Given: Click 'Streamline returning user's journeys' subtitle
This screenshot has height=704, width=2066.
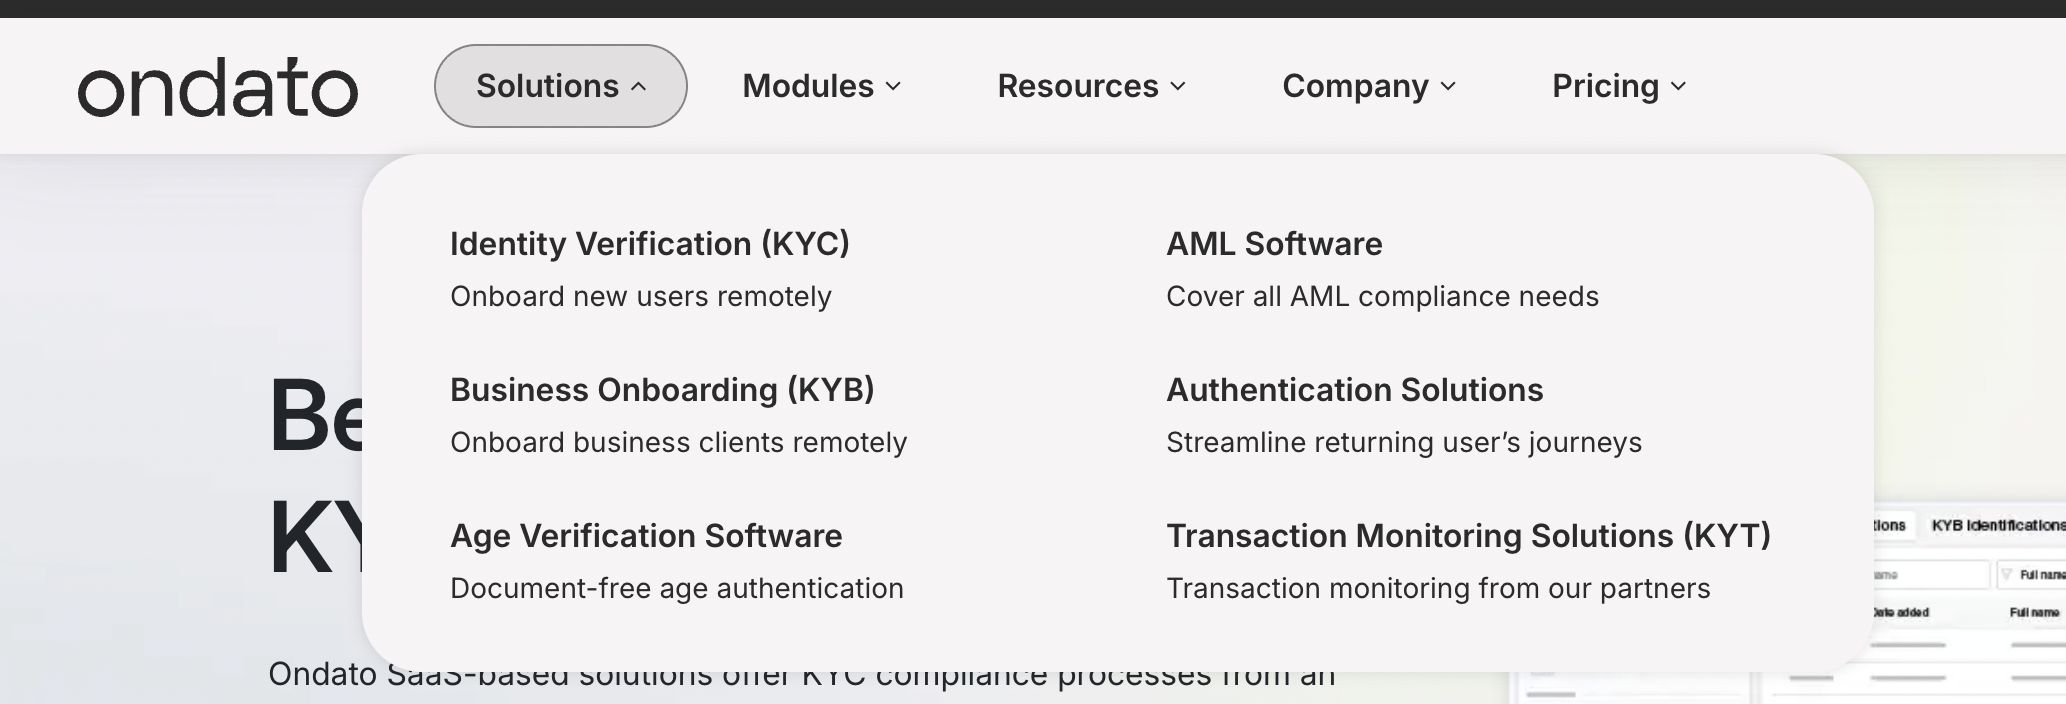Looking at the screenshot, I should click(x=1403, y=443).
